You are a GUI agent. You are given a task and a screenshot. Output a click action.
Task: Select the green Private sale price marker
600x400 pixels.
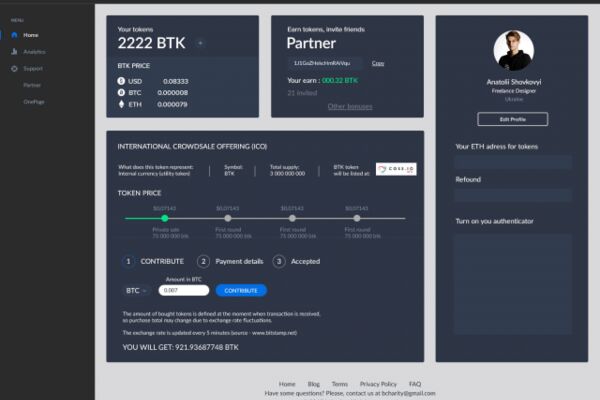tap(165, 218)
